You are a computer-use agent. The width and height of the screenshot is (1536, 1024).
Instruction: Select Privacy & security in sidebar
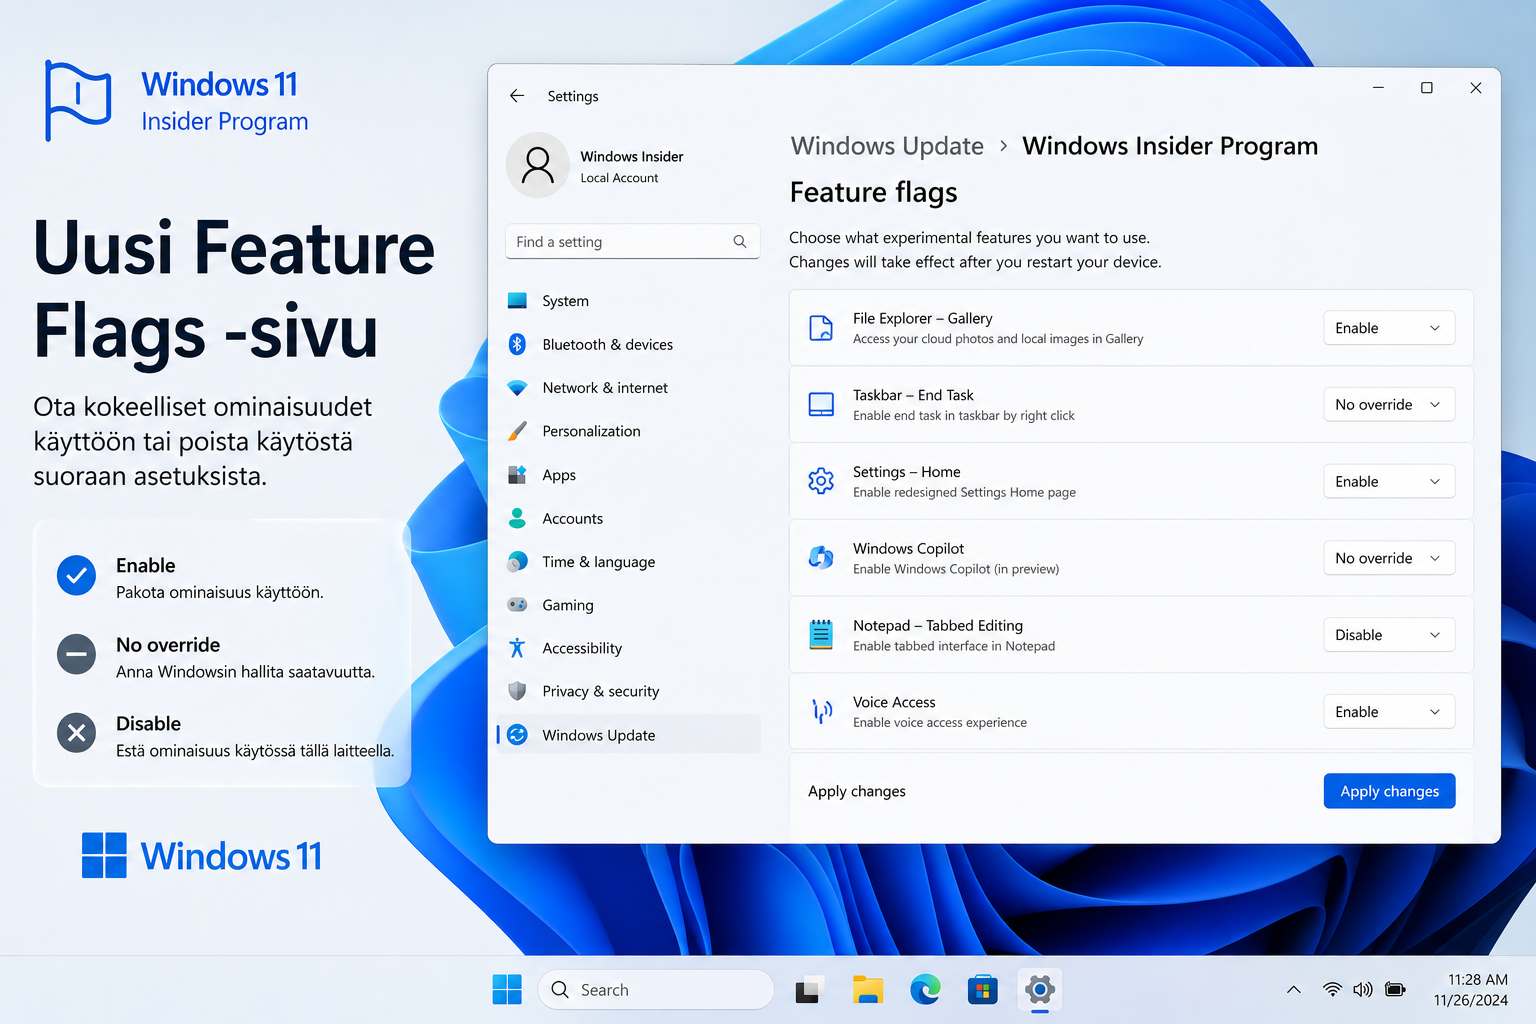(x=629, y=691)
